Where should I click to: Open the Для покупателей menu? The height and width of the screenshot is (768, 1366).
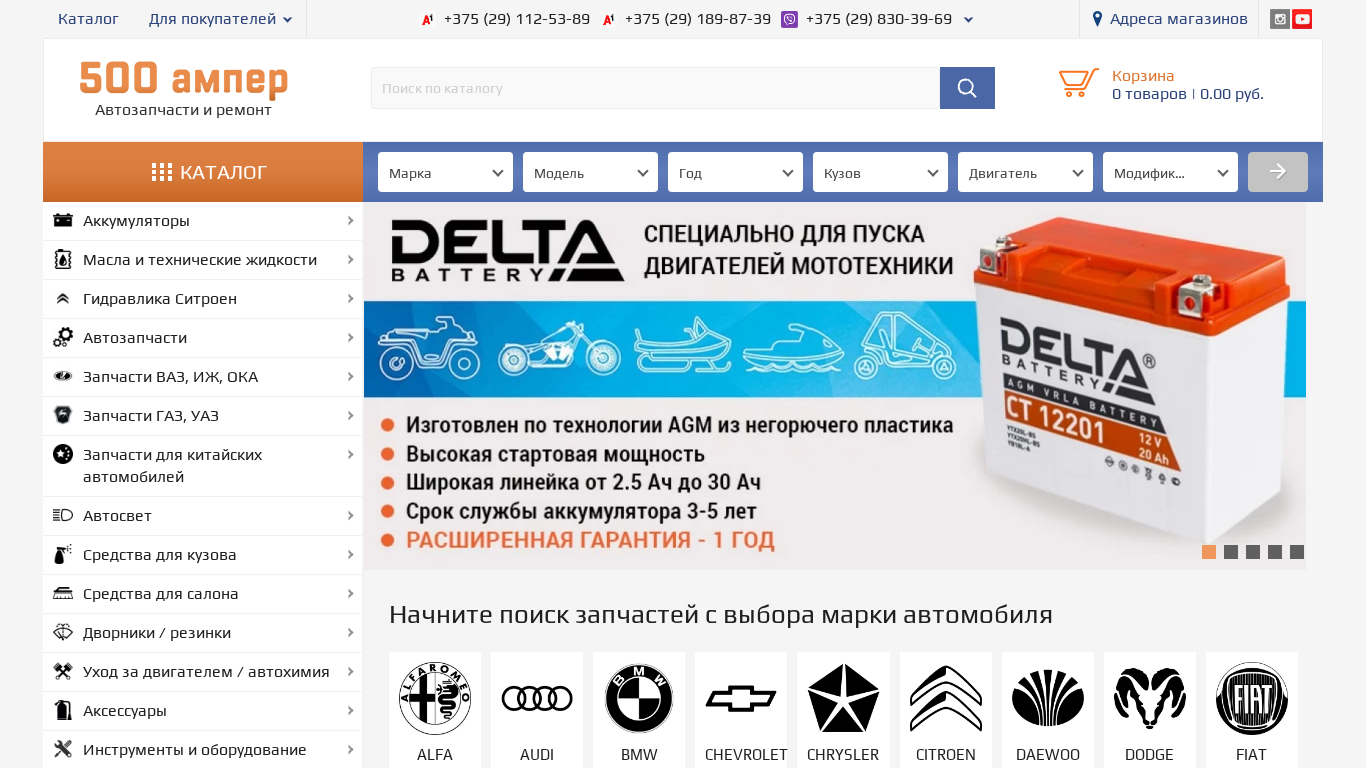click(x=220, y=19)
